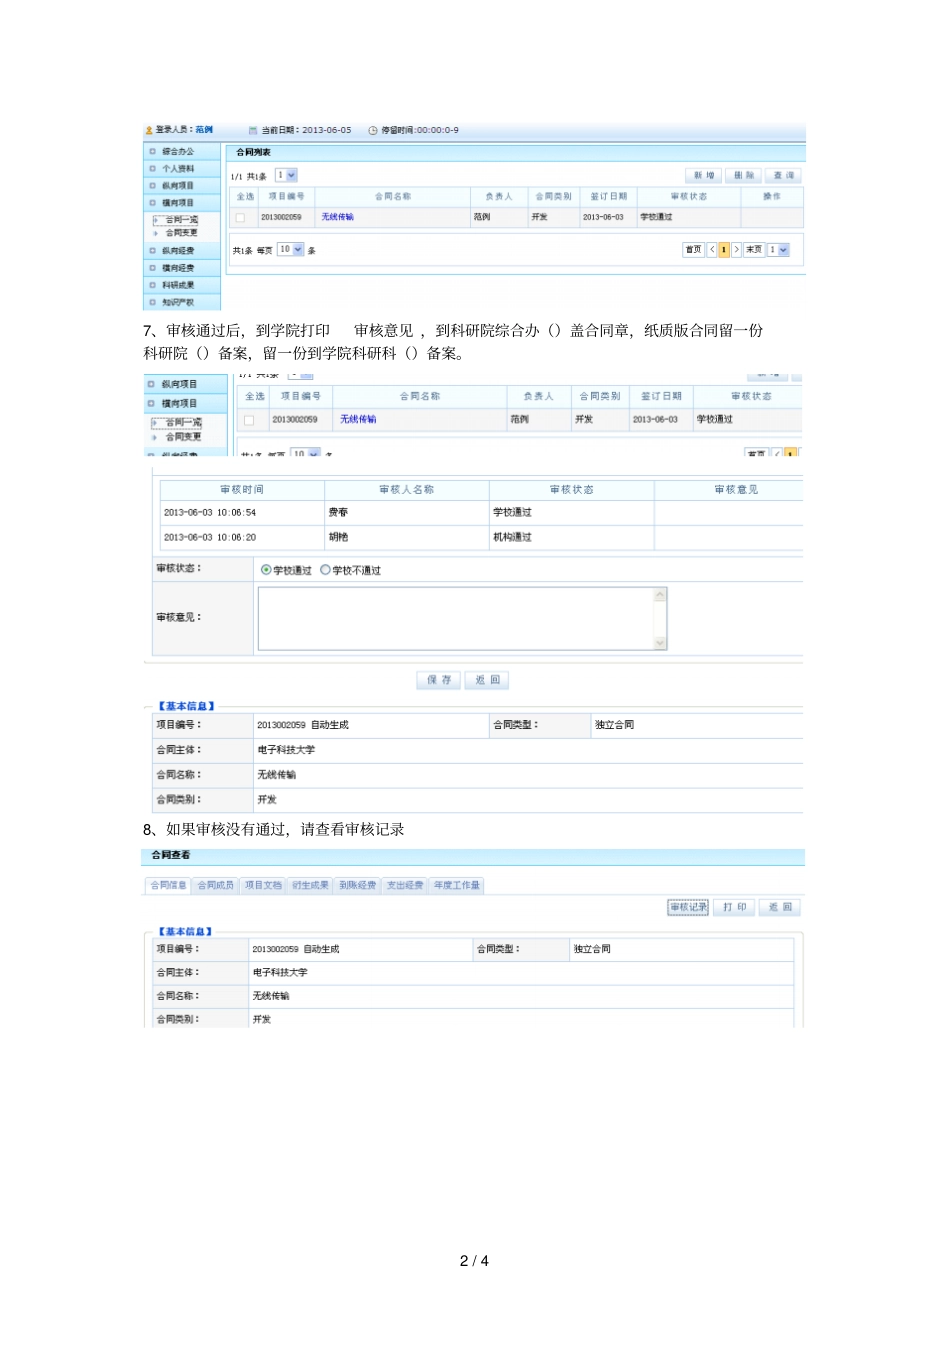
Task: Switch to the 衍生成果 tab
Action: tap(310, 886)
